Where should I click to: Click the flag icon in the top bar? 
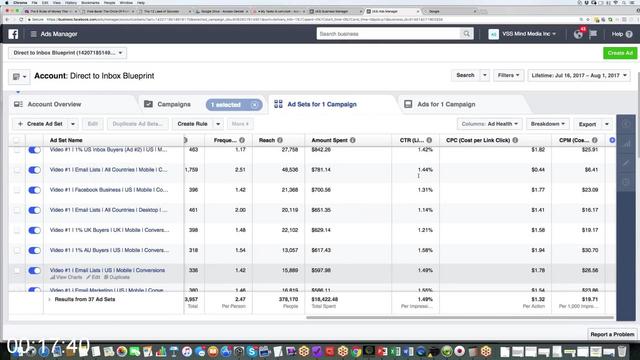593,34
